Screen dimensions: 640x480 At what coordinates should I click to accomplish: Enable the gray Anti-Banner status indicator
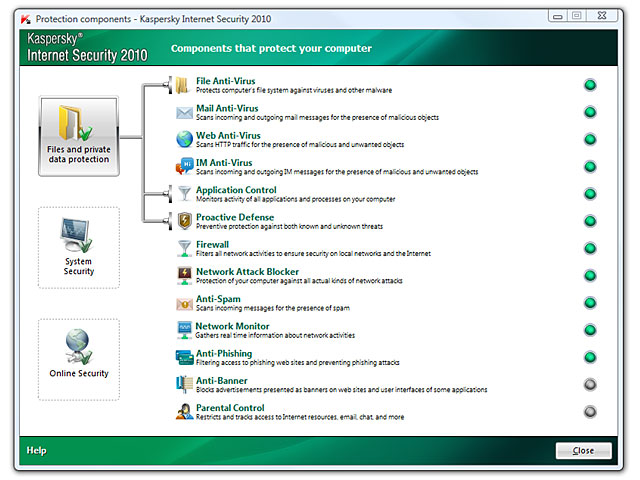tap(590, 384)
